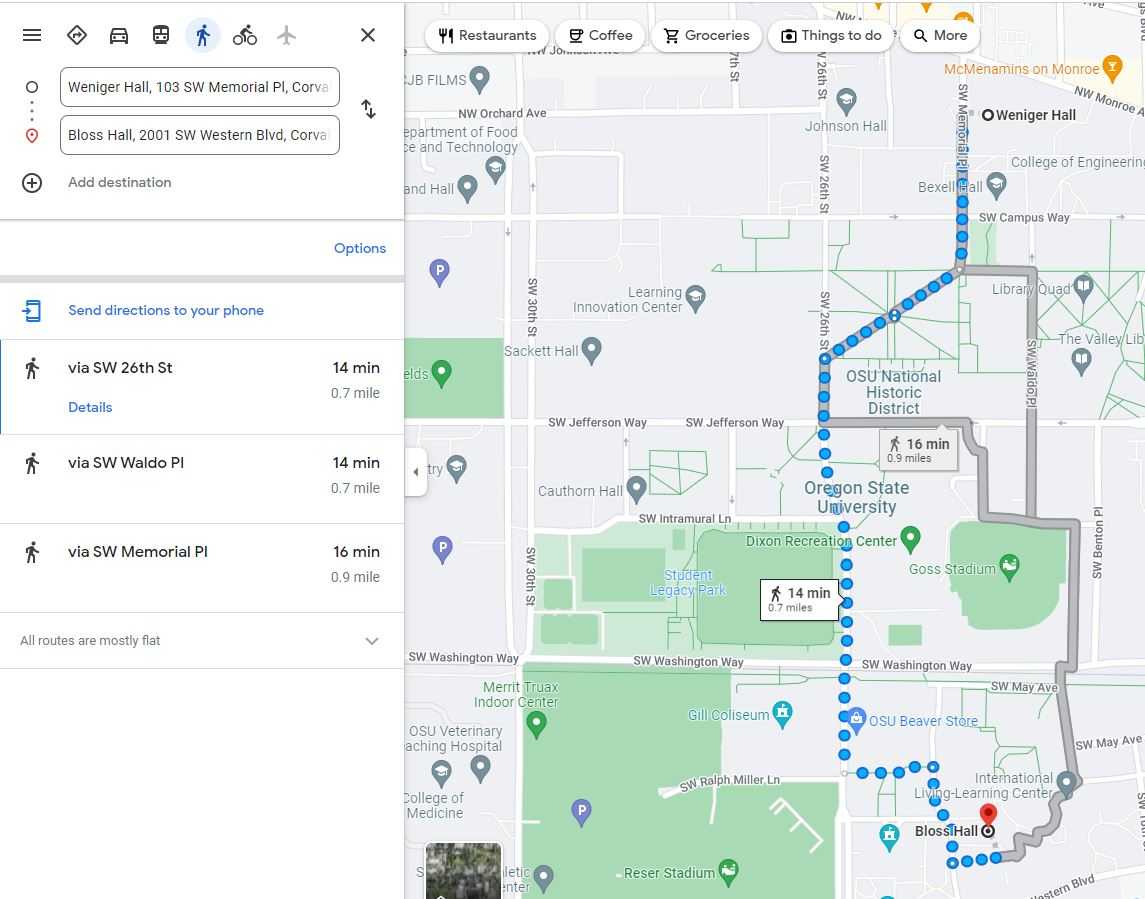Select walking directions mode
1145x899 pixels.
(203, 35)
